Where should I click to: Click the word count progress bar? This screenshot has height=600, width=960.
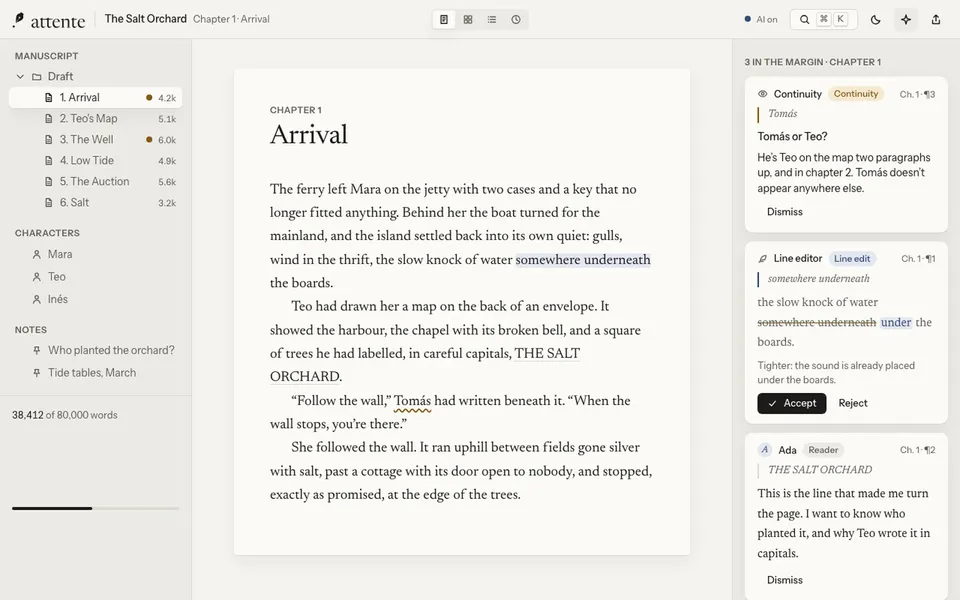[96, 508]
